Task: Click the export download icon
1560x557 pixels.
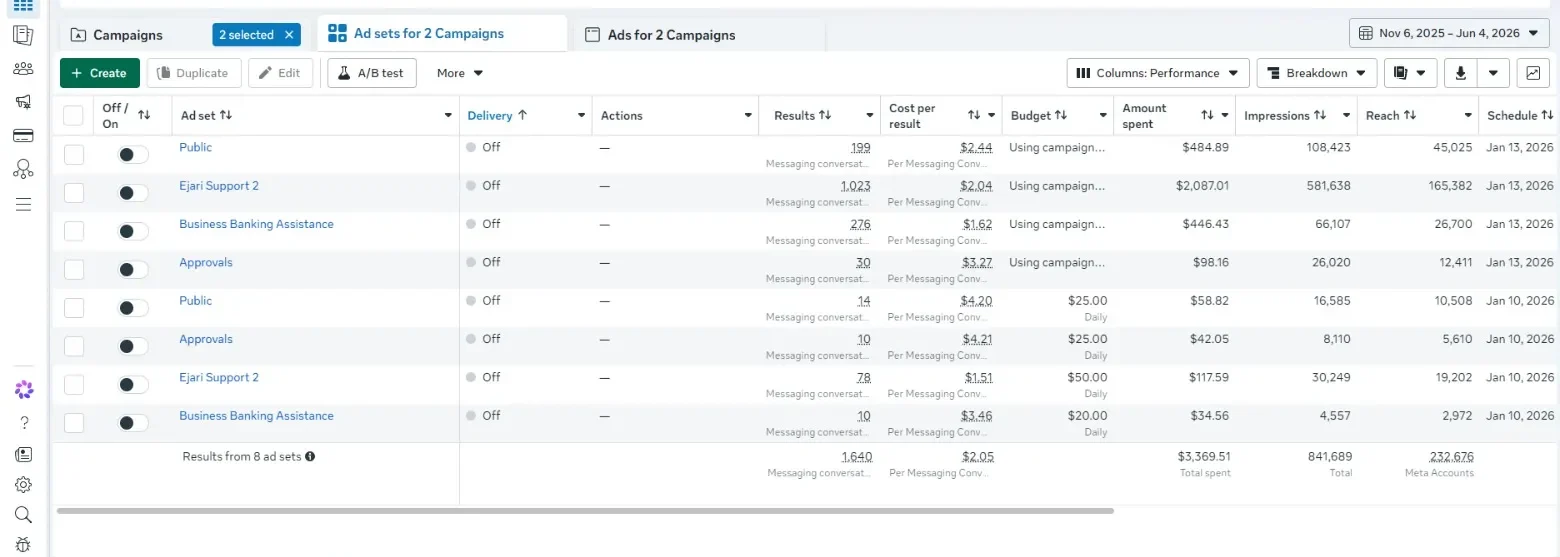Action: click(x=1462, y=73)
